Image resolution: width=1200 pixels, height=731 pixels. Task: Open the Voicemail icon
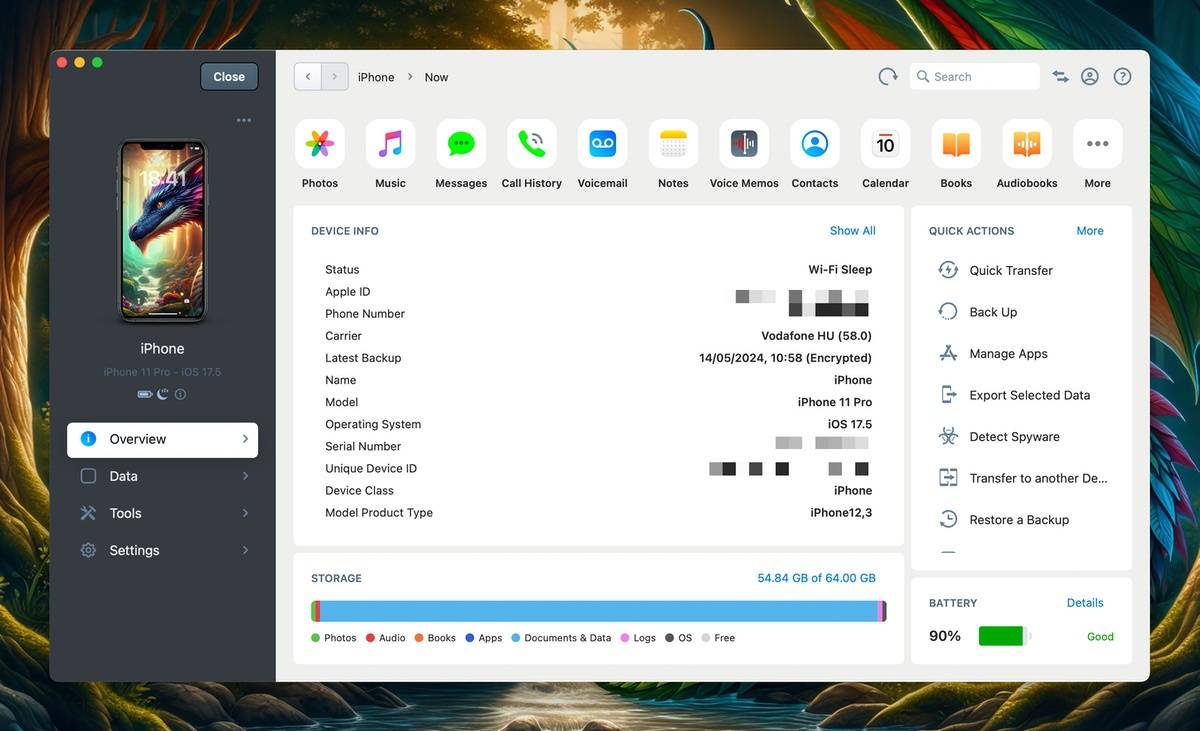click(x=603, y=144)
